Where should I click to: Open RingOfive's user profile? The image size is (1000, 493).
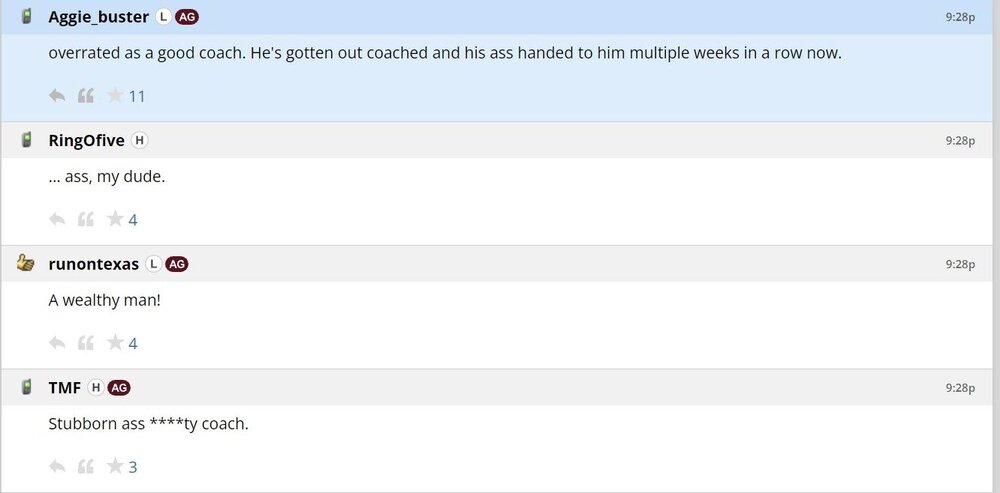point(86,141)
